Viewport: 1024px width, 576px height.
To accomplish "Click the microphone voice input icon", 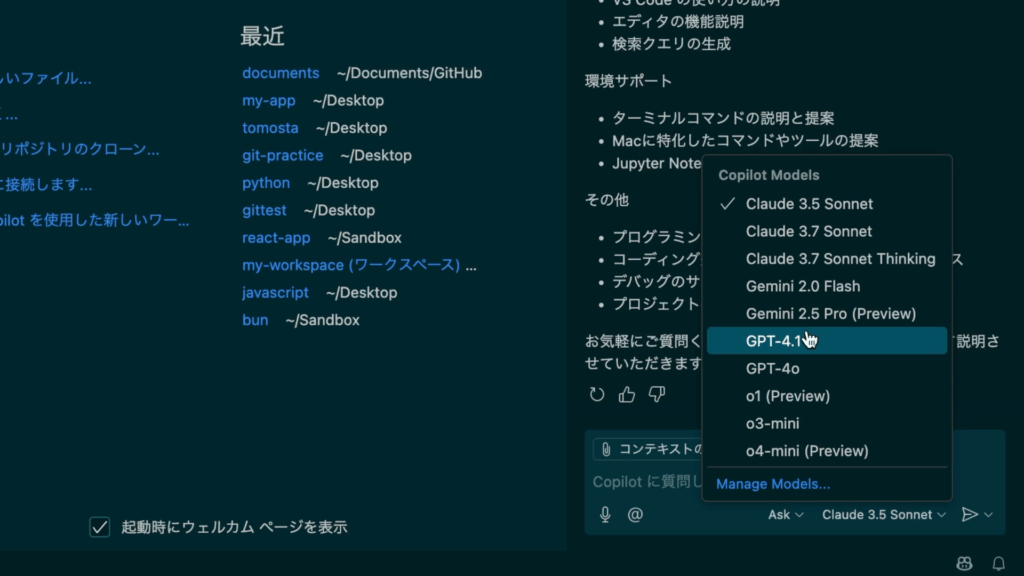I will (605, 515).
